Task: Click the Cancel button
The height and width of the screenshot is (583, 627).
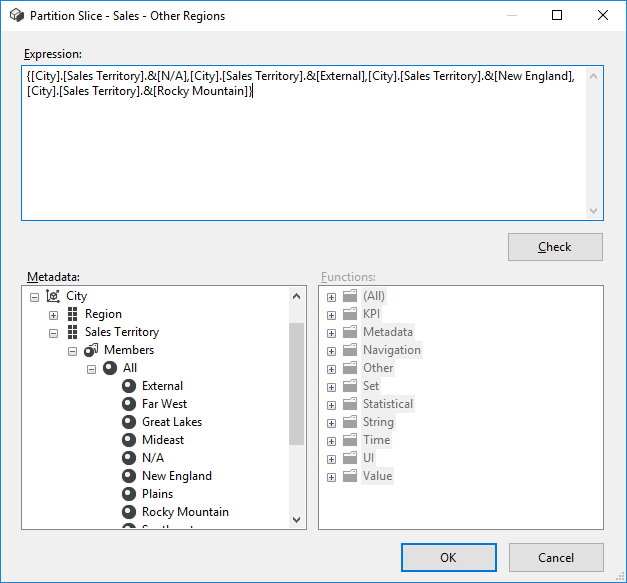Action: coord(555,557)
